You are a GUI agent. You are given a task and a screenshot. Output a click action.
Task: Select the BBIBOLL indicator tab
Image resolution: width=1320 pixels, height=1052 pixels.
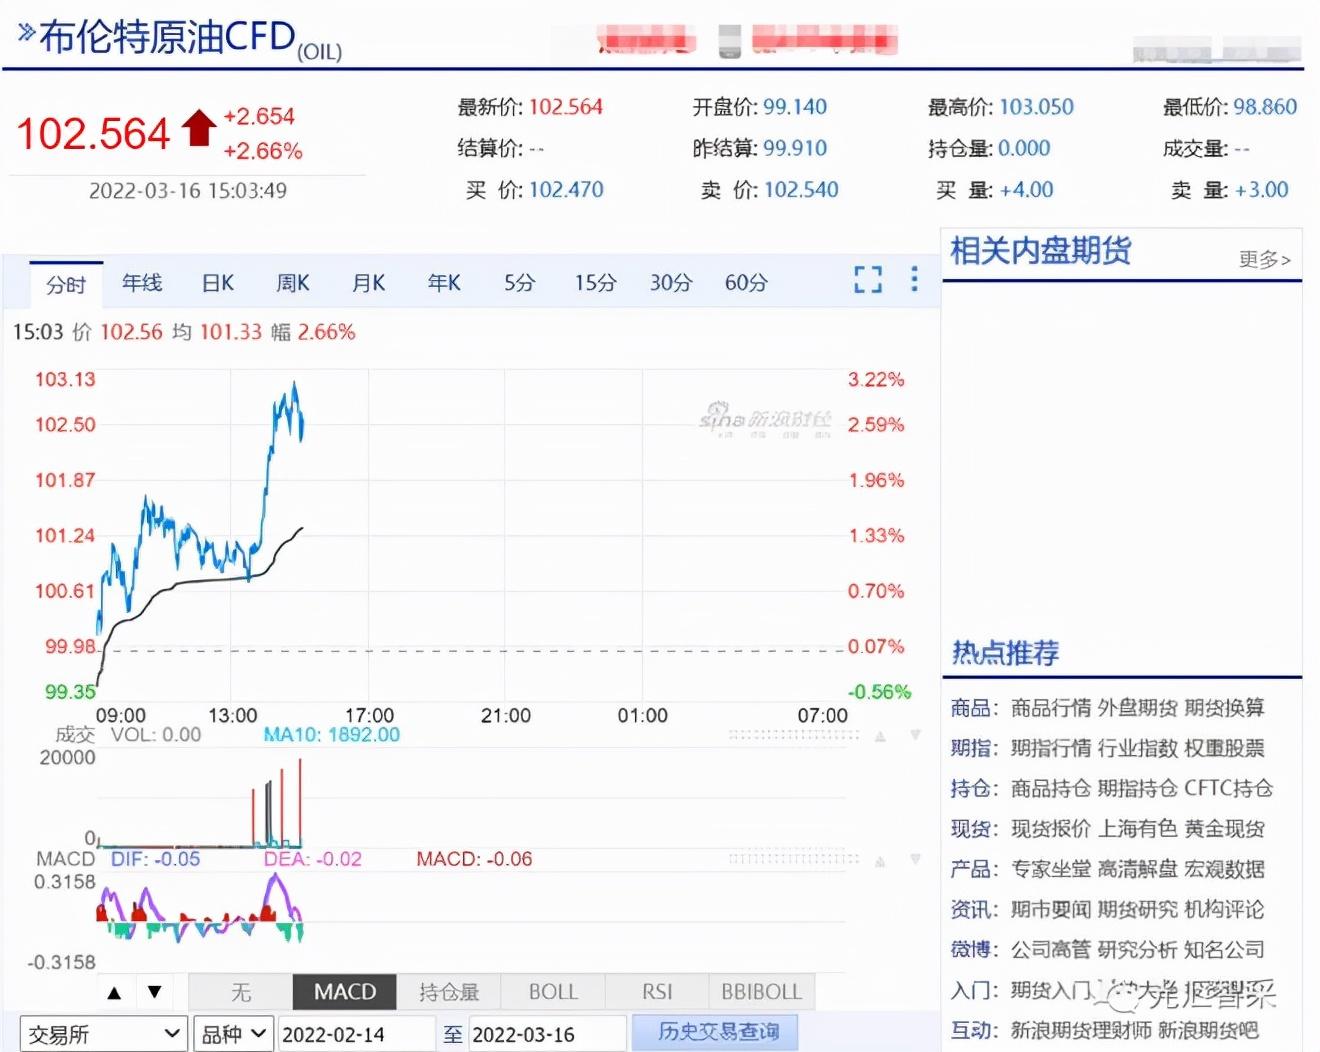[762, 992]
